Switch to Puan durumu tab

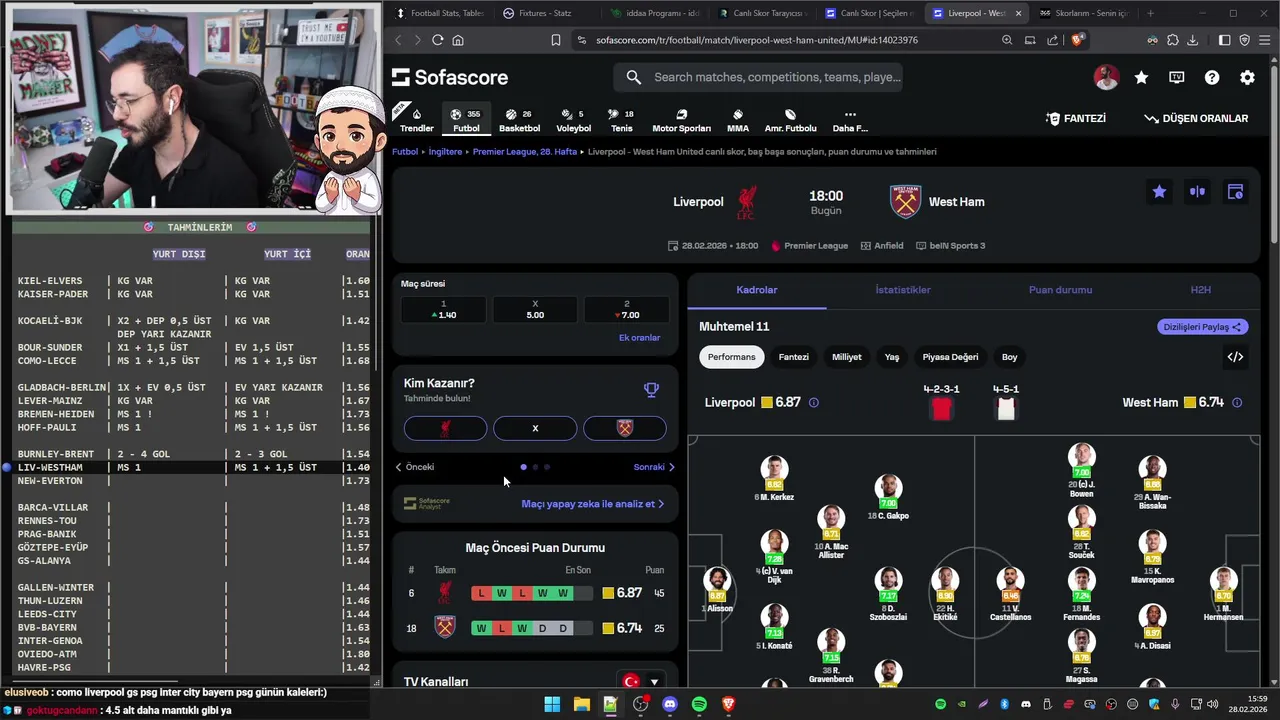pos(1060,290)
